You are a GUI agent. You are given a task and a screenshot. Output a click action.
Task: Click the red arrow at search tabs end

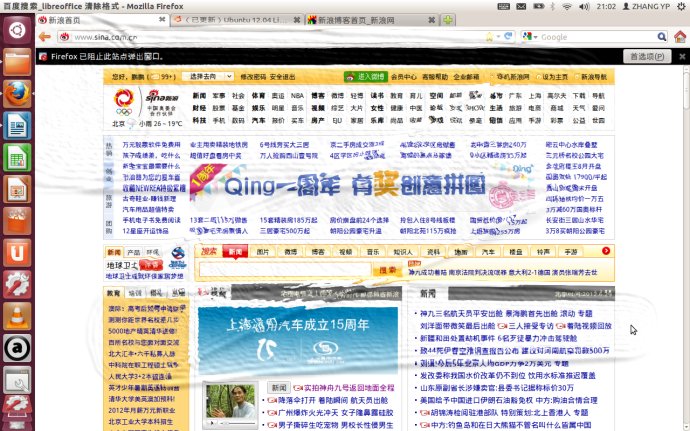(606, 250)
